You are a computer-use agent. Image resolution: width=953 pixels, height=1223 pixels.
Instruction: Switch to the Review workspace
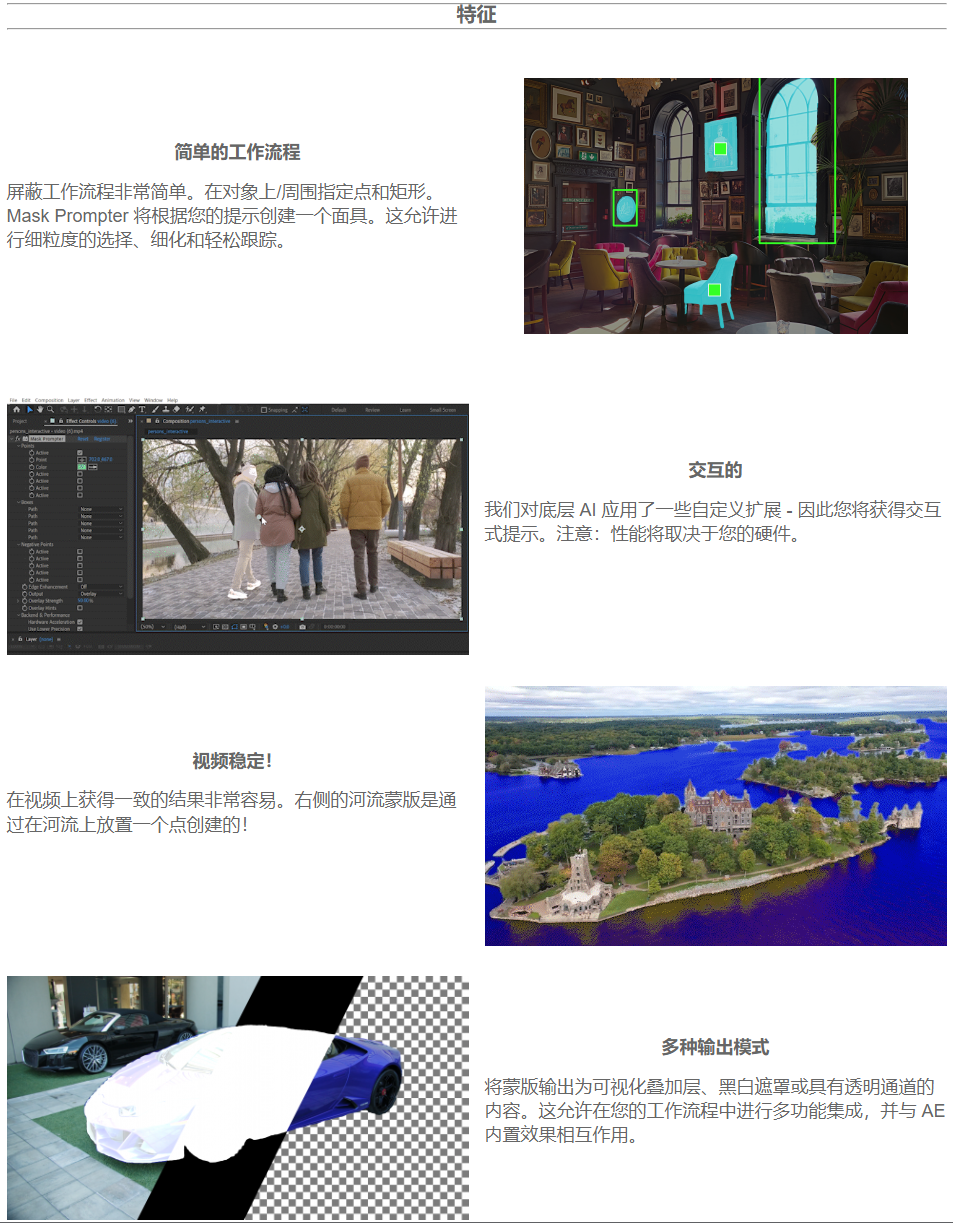372,410
